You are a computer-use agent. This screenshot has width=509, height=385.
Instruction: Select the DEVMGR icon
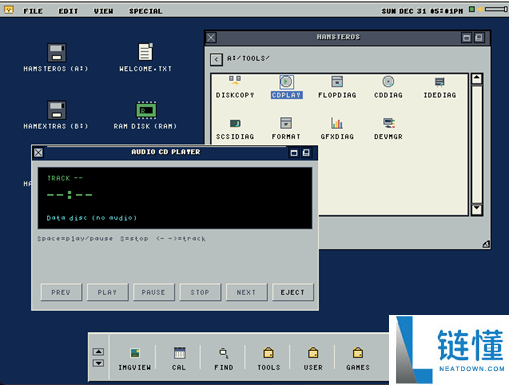pyautogui.click(x=389, y=123)
